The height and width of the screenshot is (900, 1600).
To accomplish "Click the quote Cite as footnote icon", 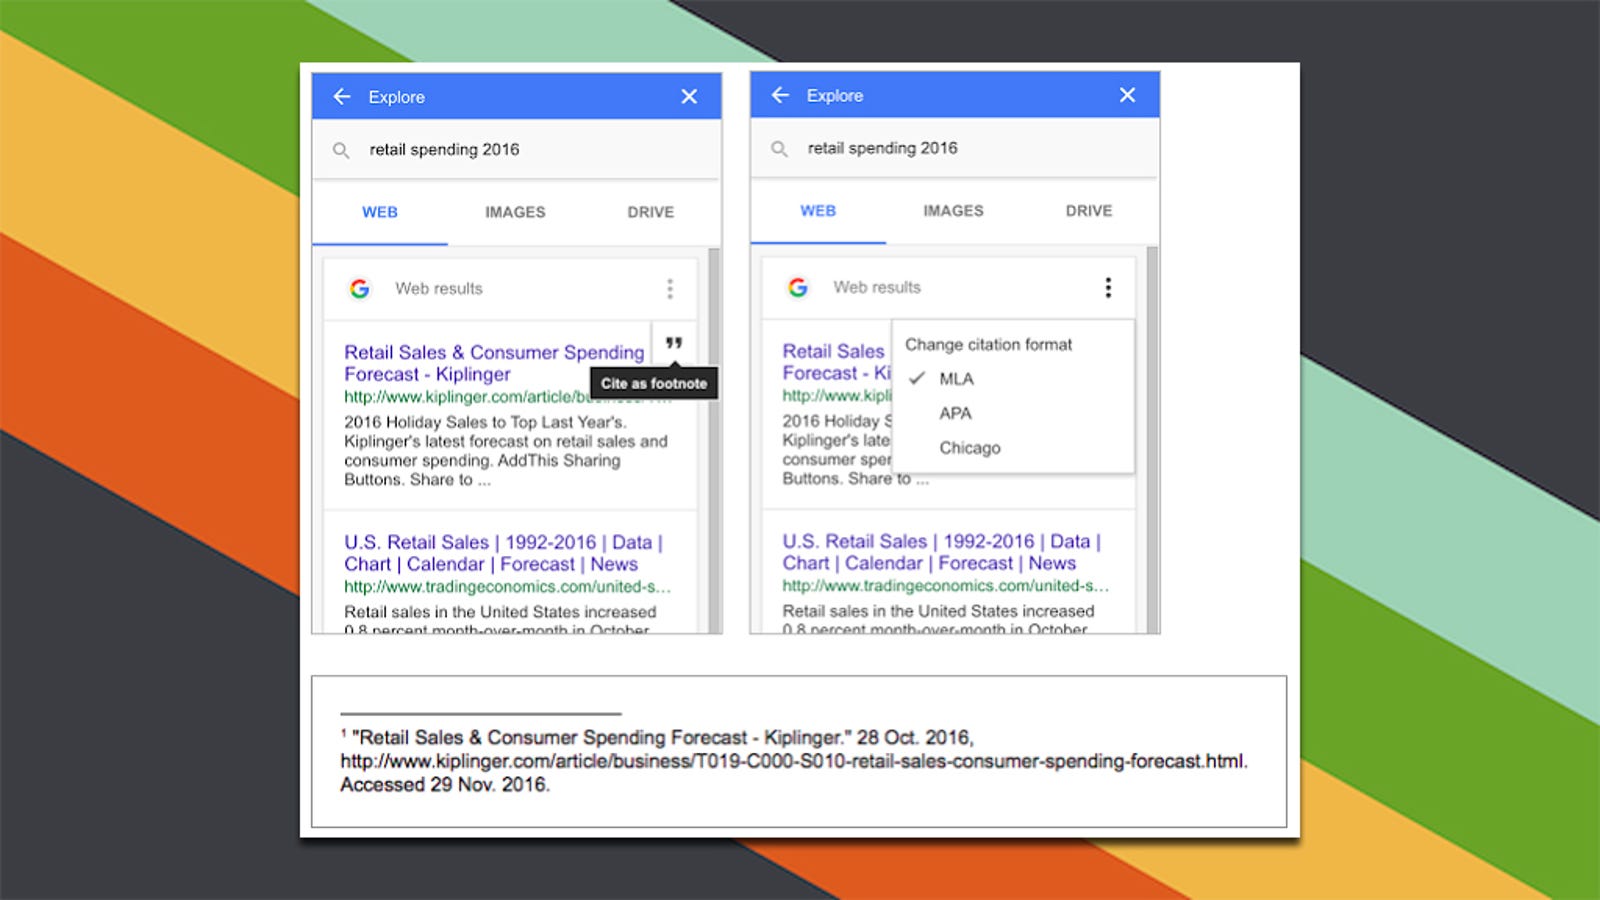I will click(674, 343).
